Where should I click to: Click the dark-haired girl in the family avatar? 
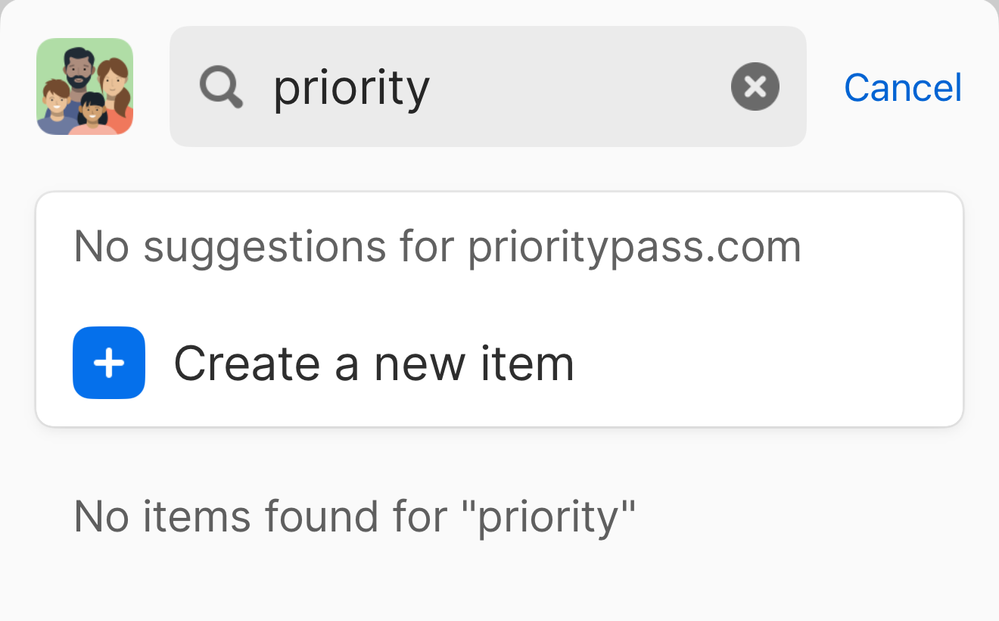(92, 110)
